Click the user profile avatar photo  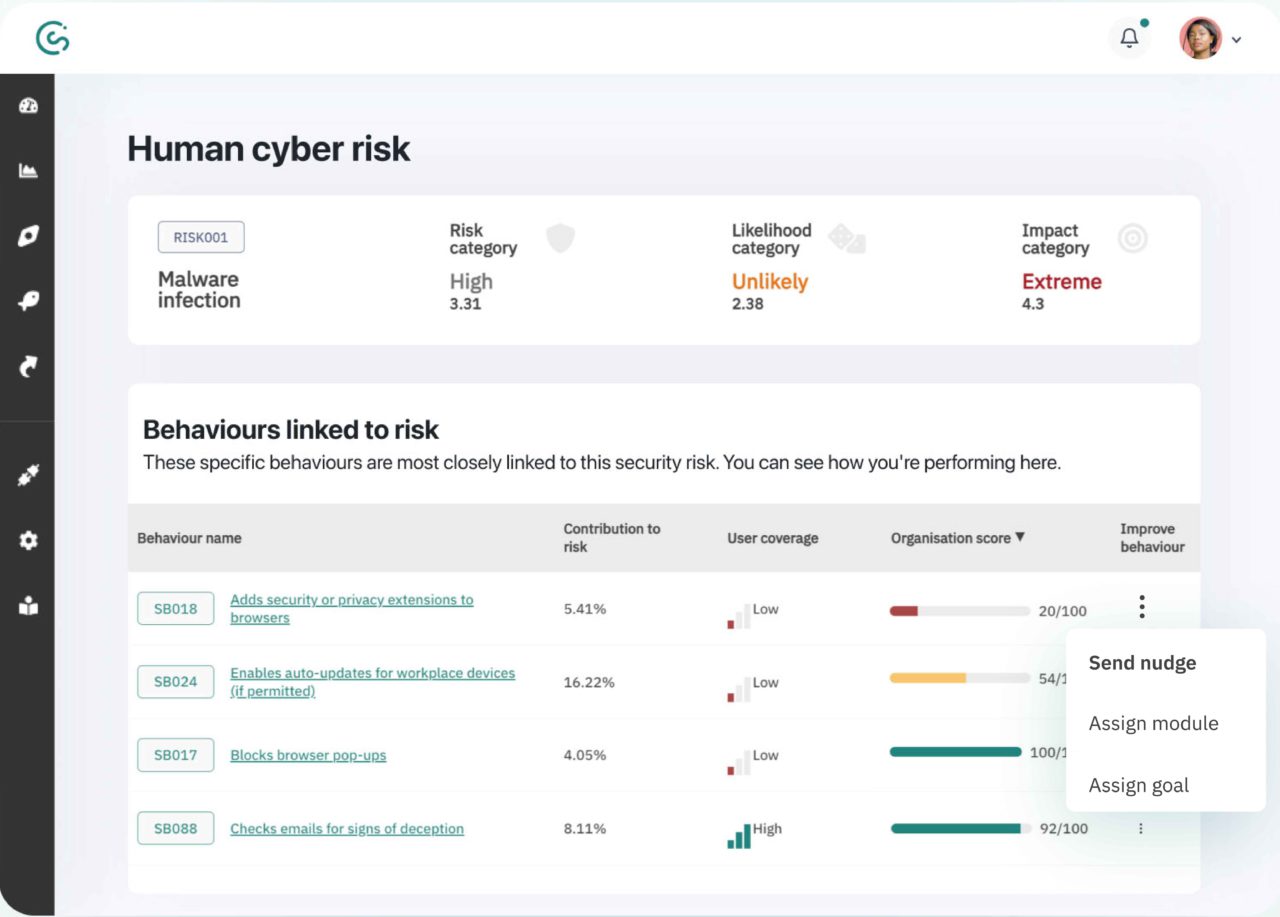click(1200, 38)
